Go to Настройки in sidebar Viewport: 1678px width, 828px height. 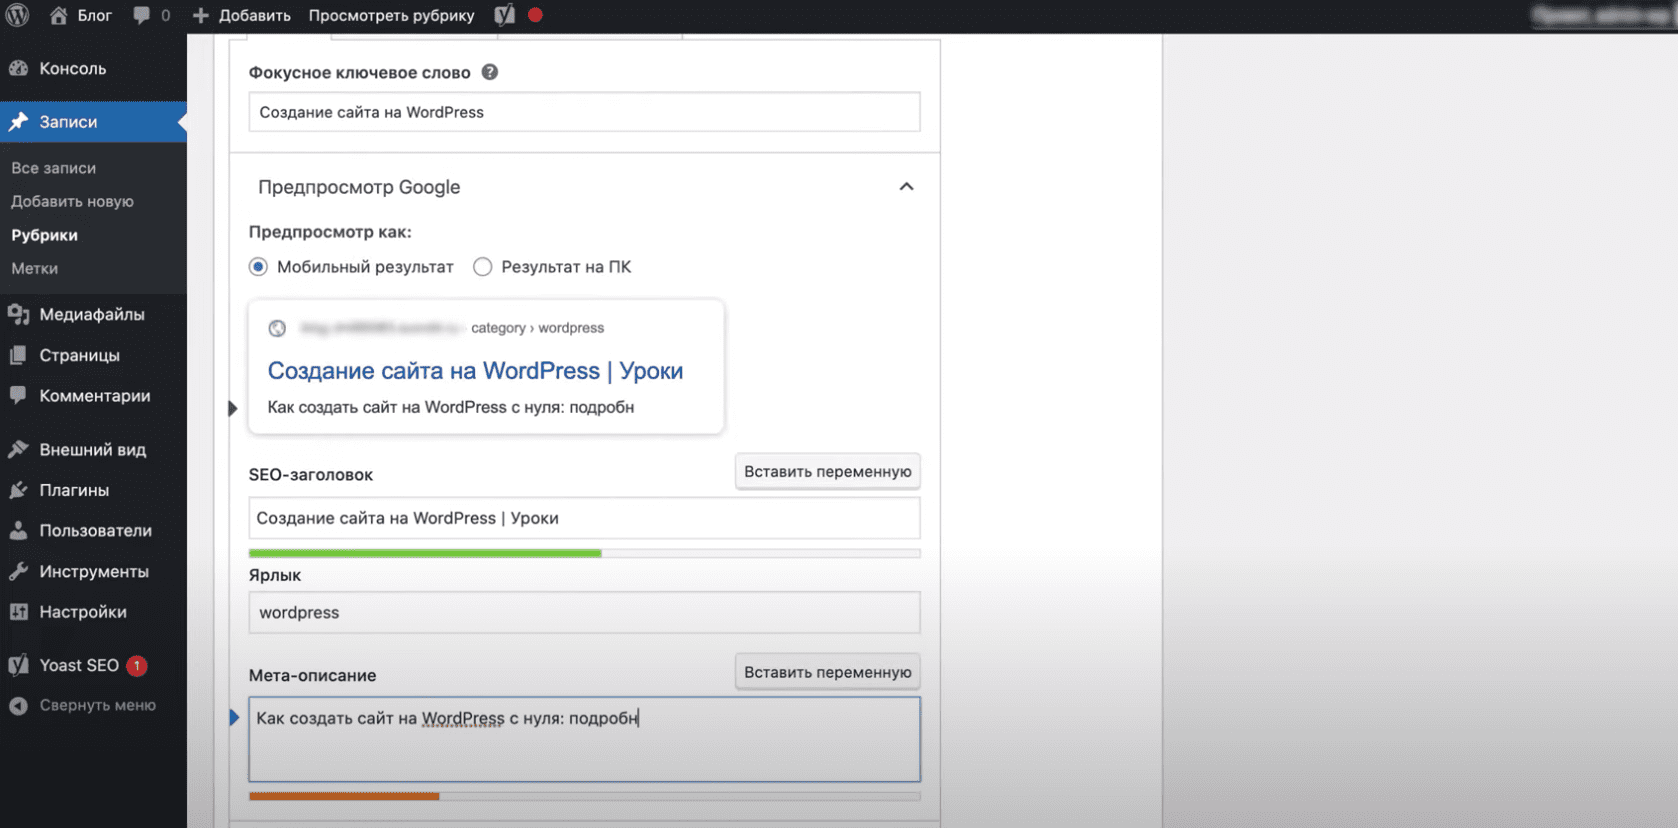pyautogui.click(x=82, y=612)
